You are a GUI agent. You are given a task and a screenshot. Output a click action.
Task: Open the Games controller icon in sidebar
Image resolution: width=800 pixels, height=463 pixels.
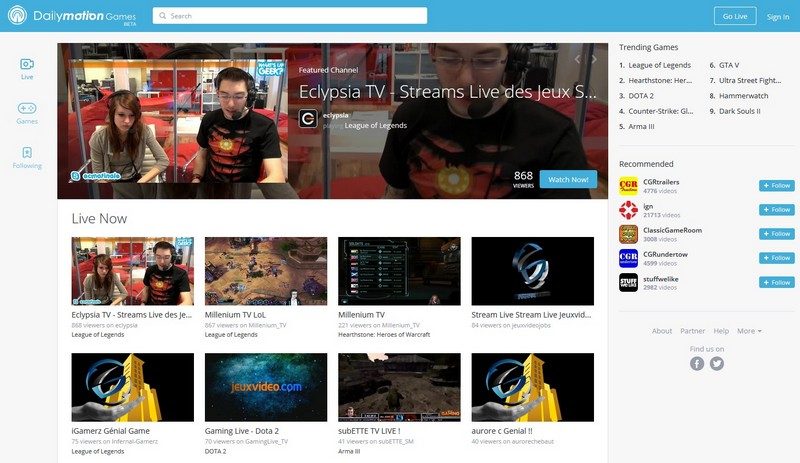coord(27,109)
